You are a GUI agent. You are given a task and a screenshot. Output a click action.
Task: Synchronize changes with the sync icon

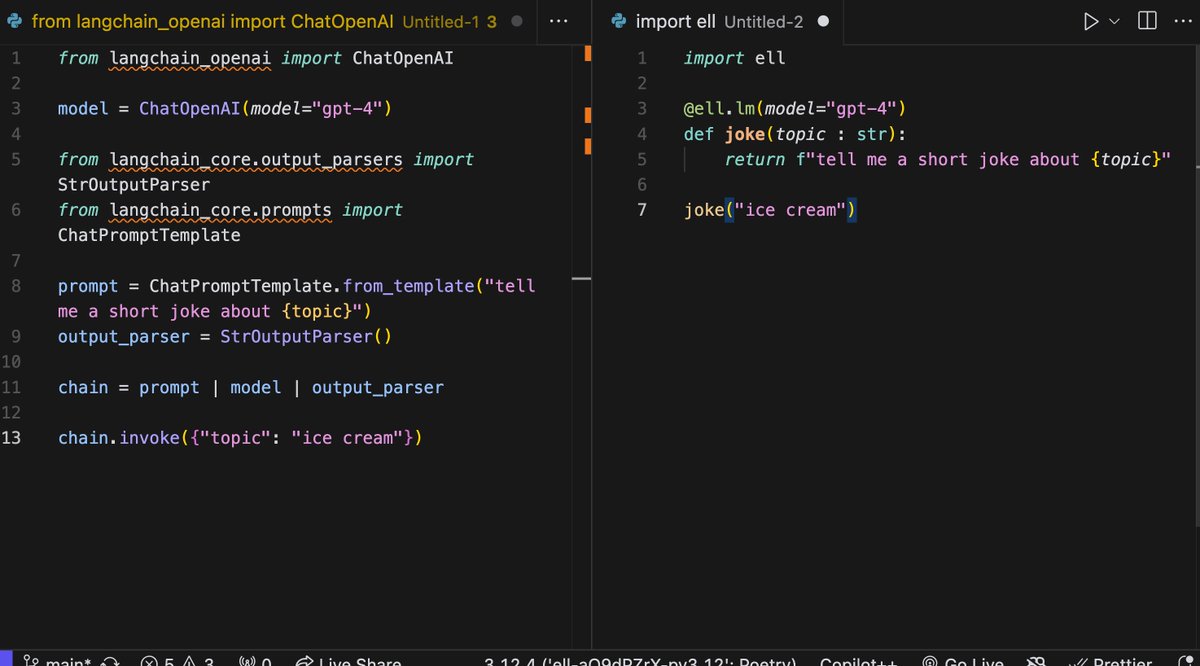click(x=111, y=661)
